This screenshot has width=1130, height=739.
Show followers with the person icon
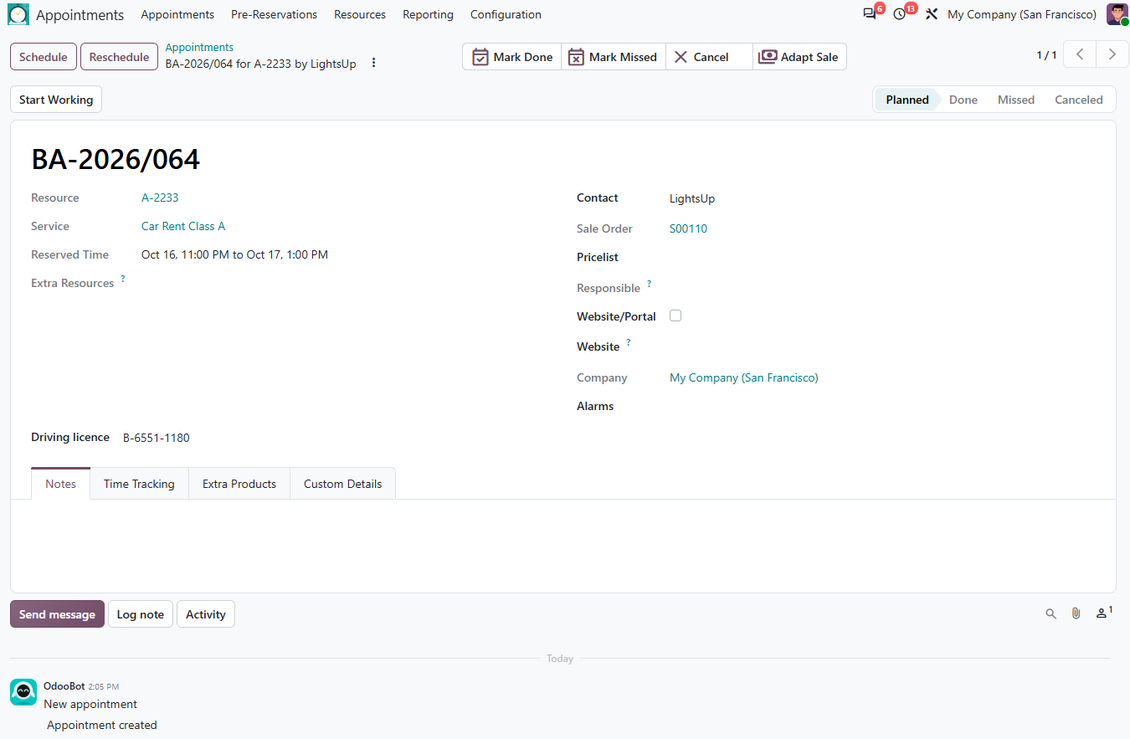pyautogui.click(x=1104, y=613)
